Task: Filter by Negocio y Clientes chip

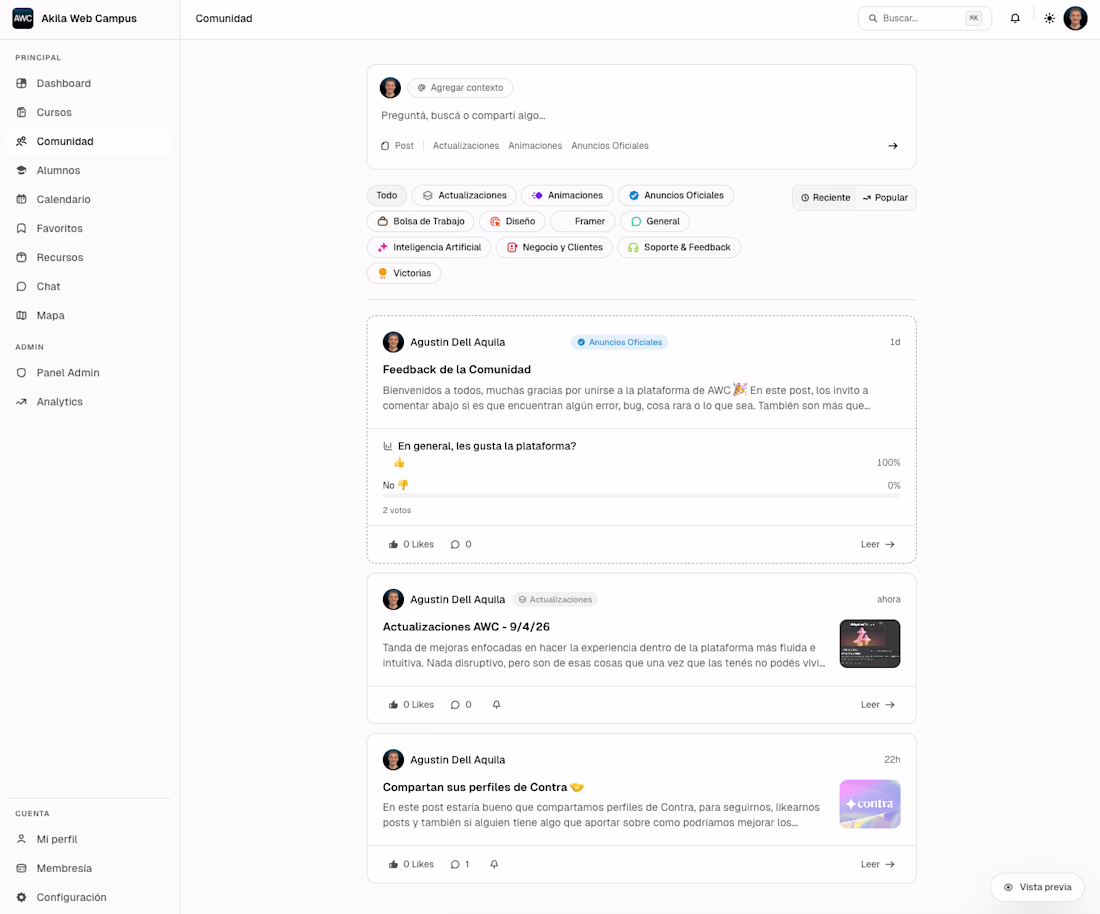Action: click(554, 247)
